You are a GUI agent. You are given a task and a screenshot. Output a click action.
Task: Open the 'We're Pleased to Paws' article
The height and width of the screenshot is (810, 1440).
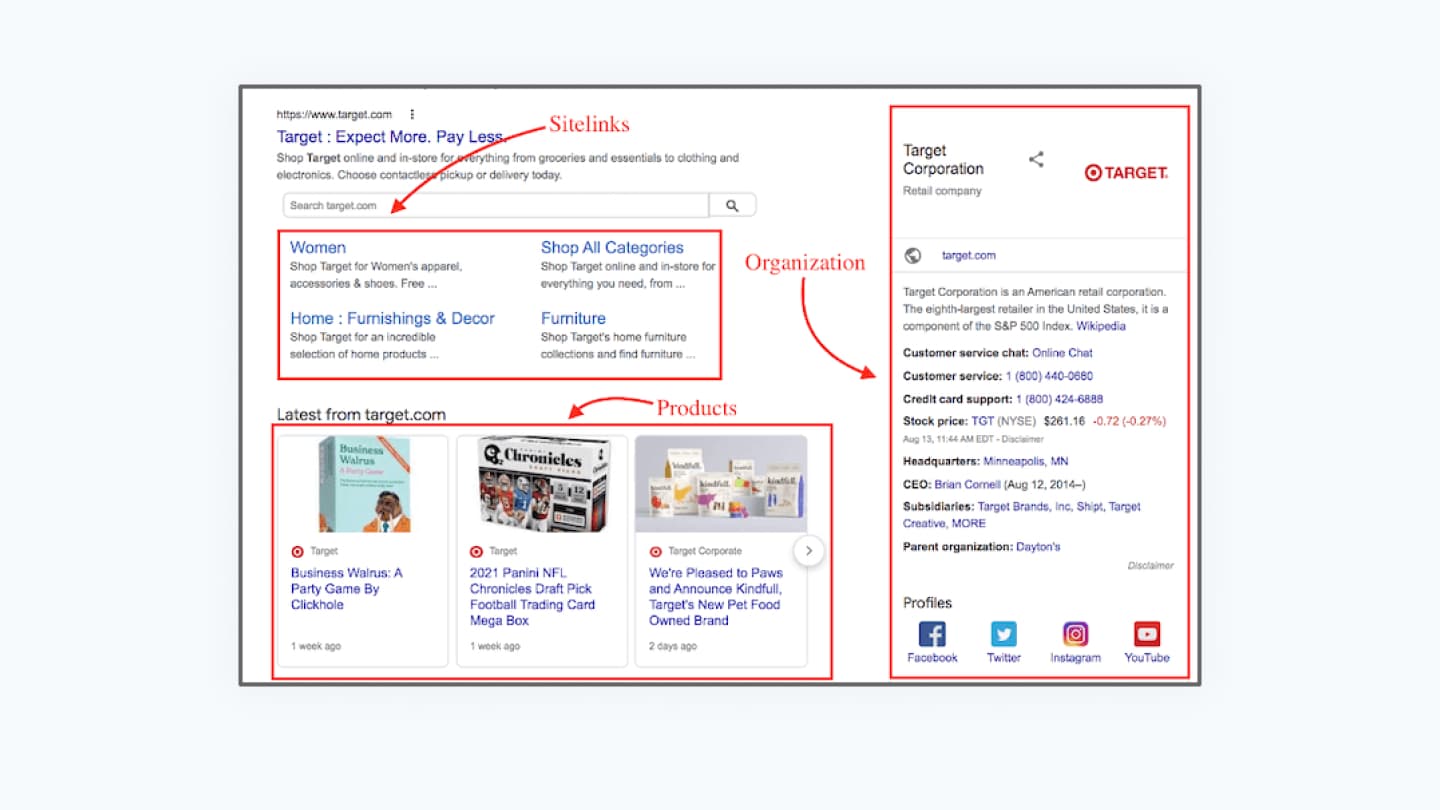pyautogui.click(x=716, y=597)
